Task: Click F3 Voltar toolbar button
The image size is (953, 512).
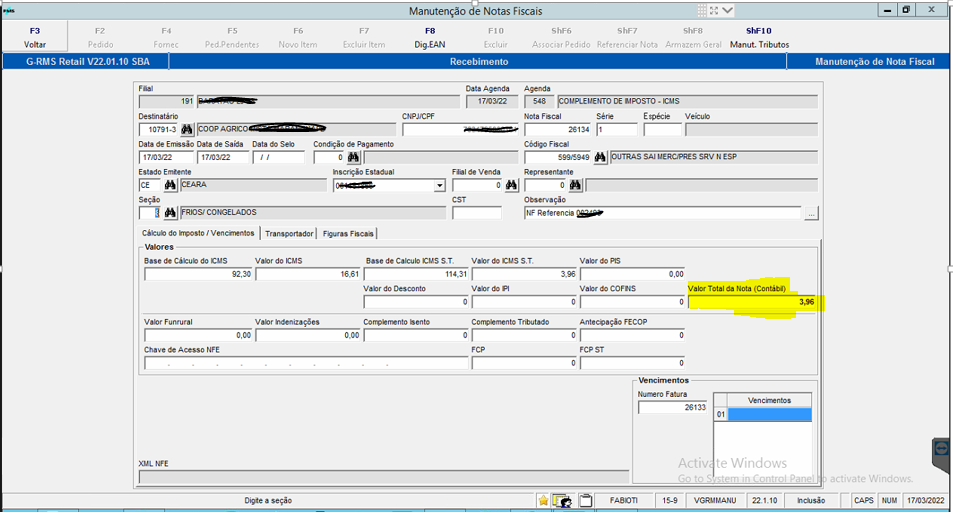Action: (35, 37)
